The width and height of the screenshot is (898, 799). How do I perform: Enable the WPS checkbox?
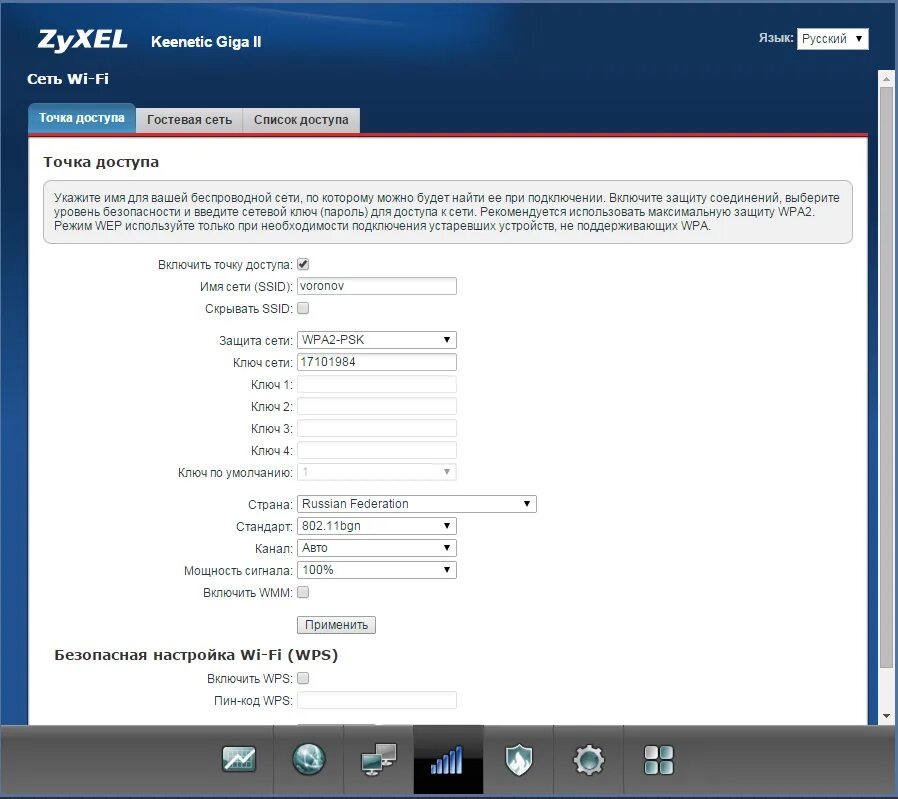pyautogui.click(x=303, y=678)
